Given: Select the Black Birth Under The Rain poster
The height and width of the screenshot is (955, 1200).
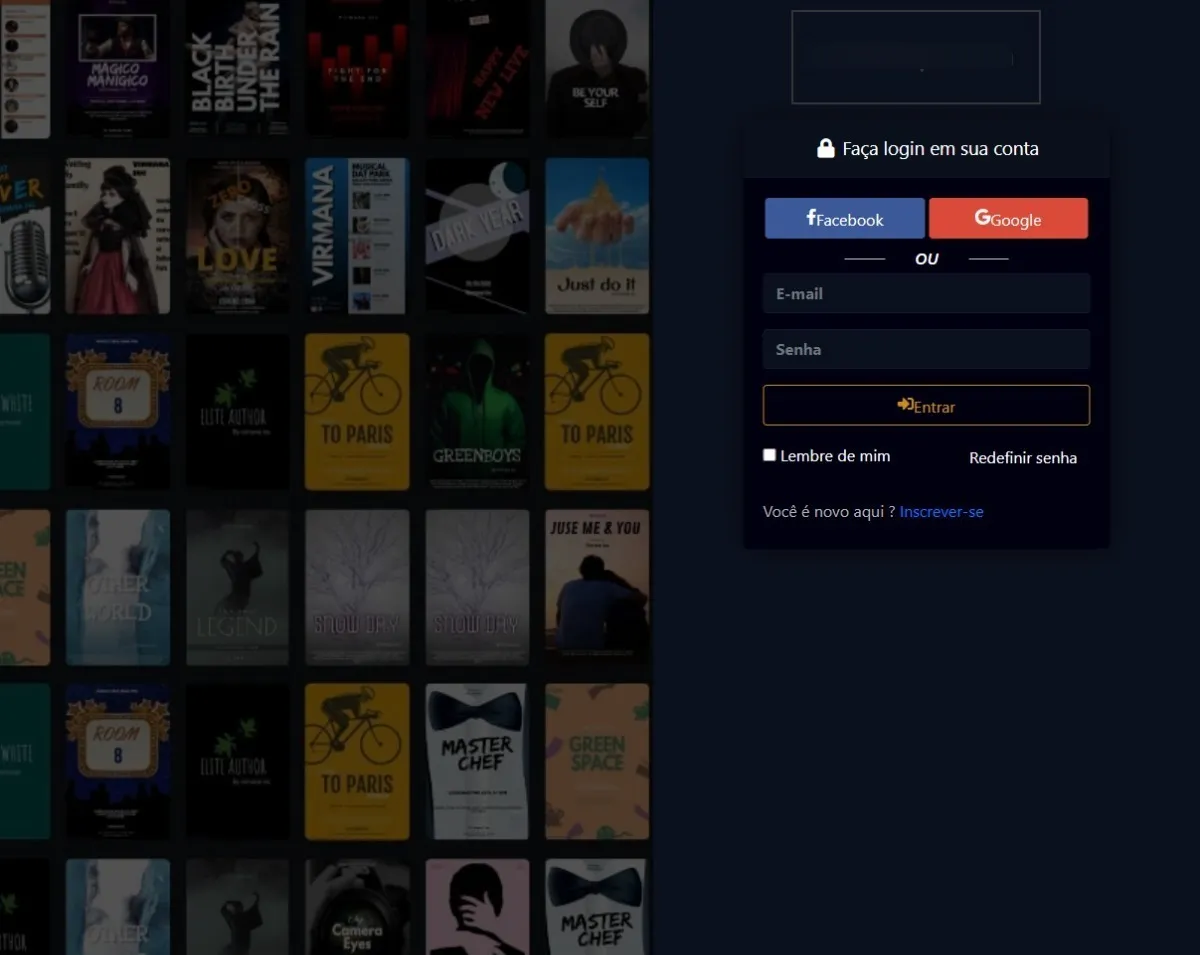Looking at the screenshot, I should [237, 68].
